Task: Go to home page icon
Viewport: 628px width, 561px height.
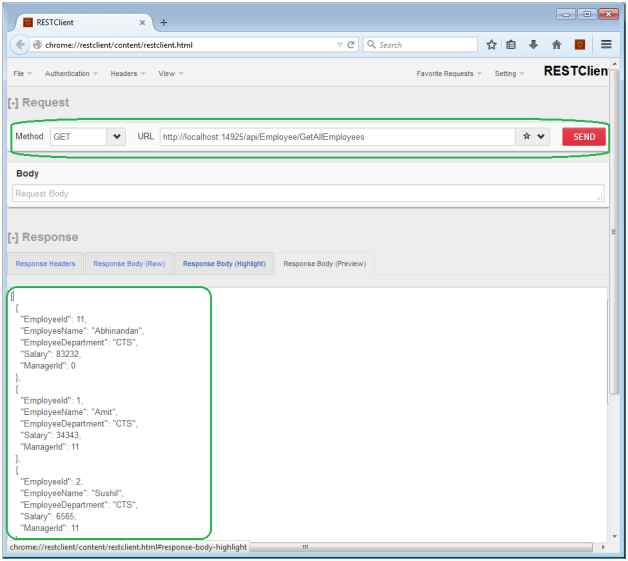Action: point(556,45)
